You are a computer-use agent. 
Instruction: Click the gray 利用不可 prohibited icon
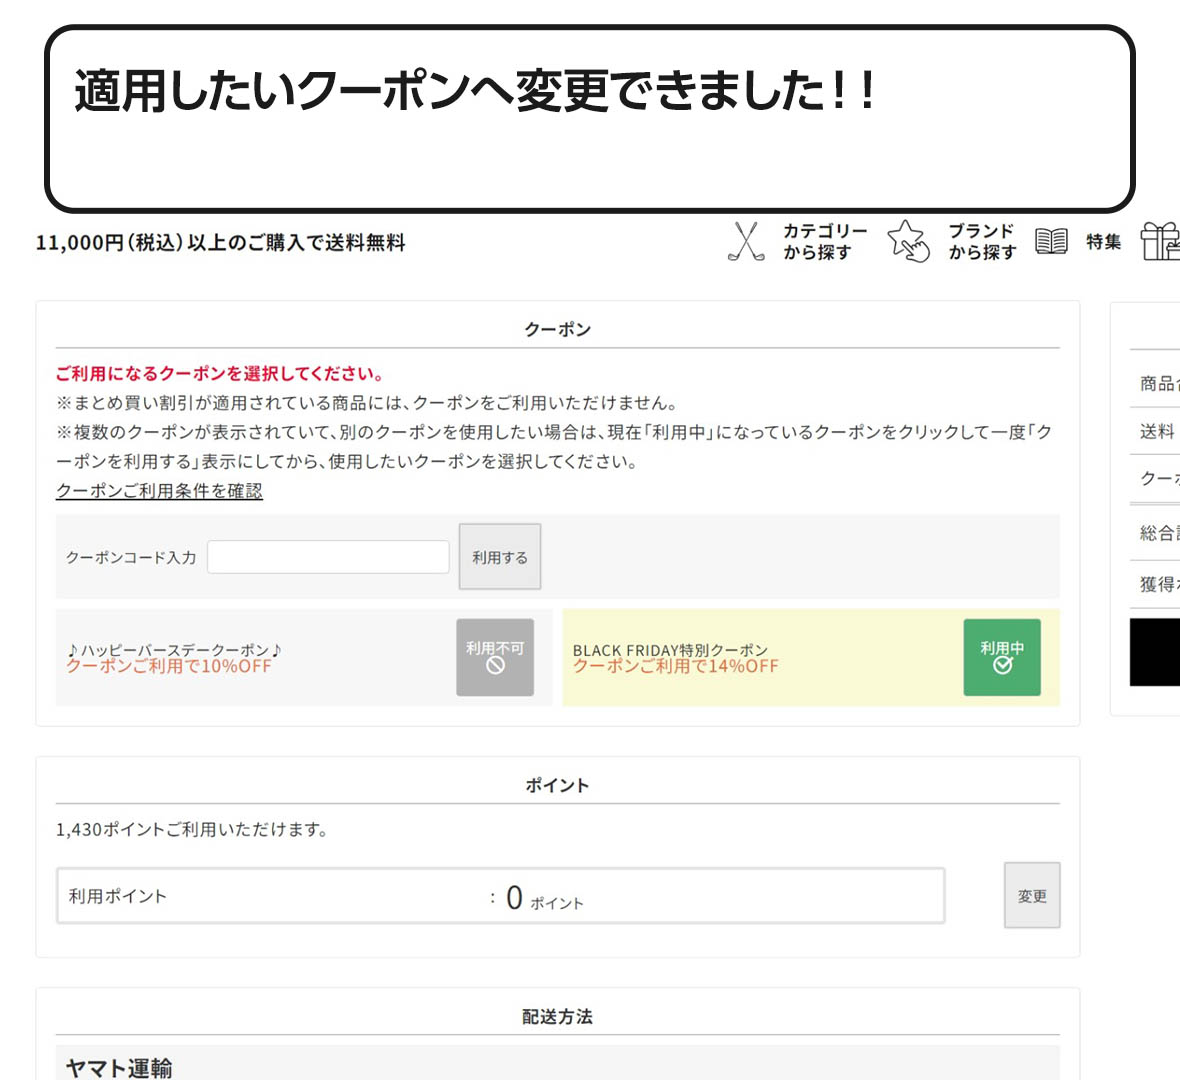pos(495,658)
